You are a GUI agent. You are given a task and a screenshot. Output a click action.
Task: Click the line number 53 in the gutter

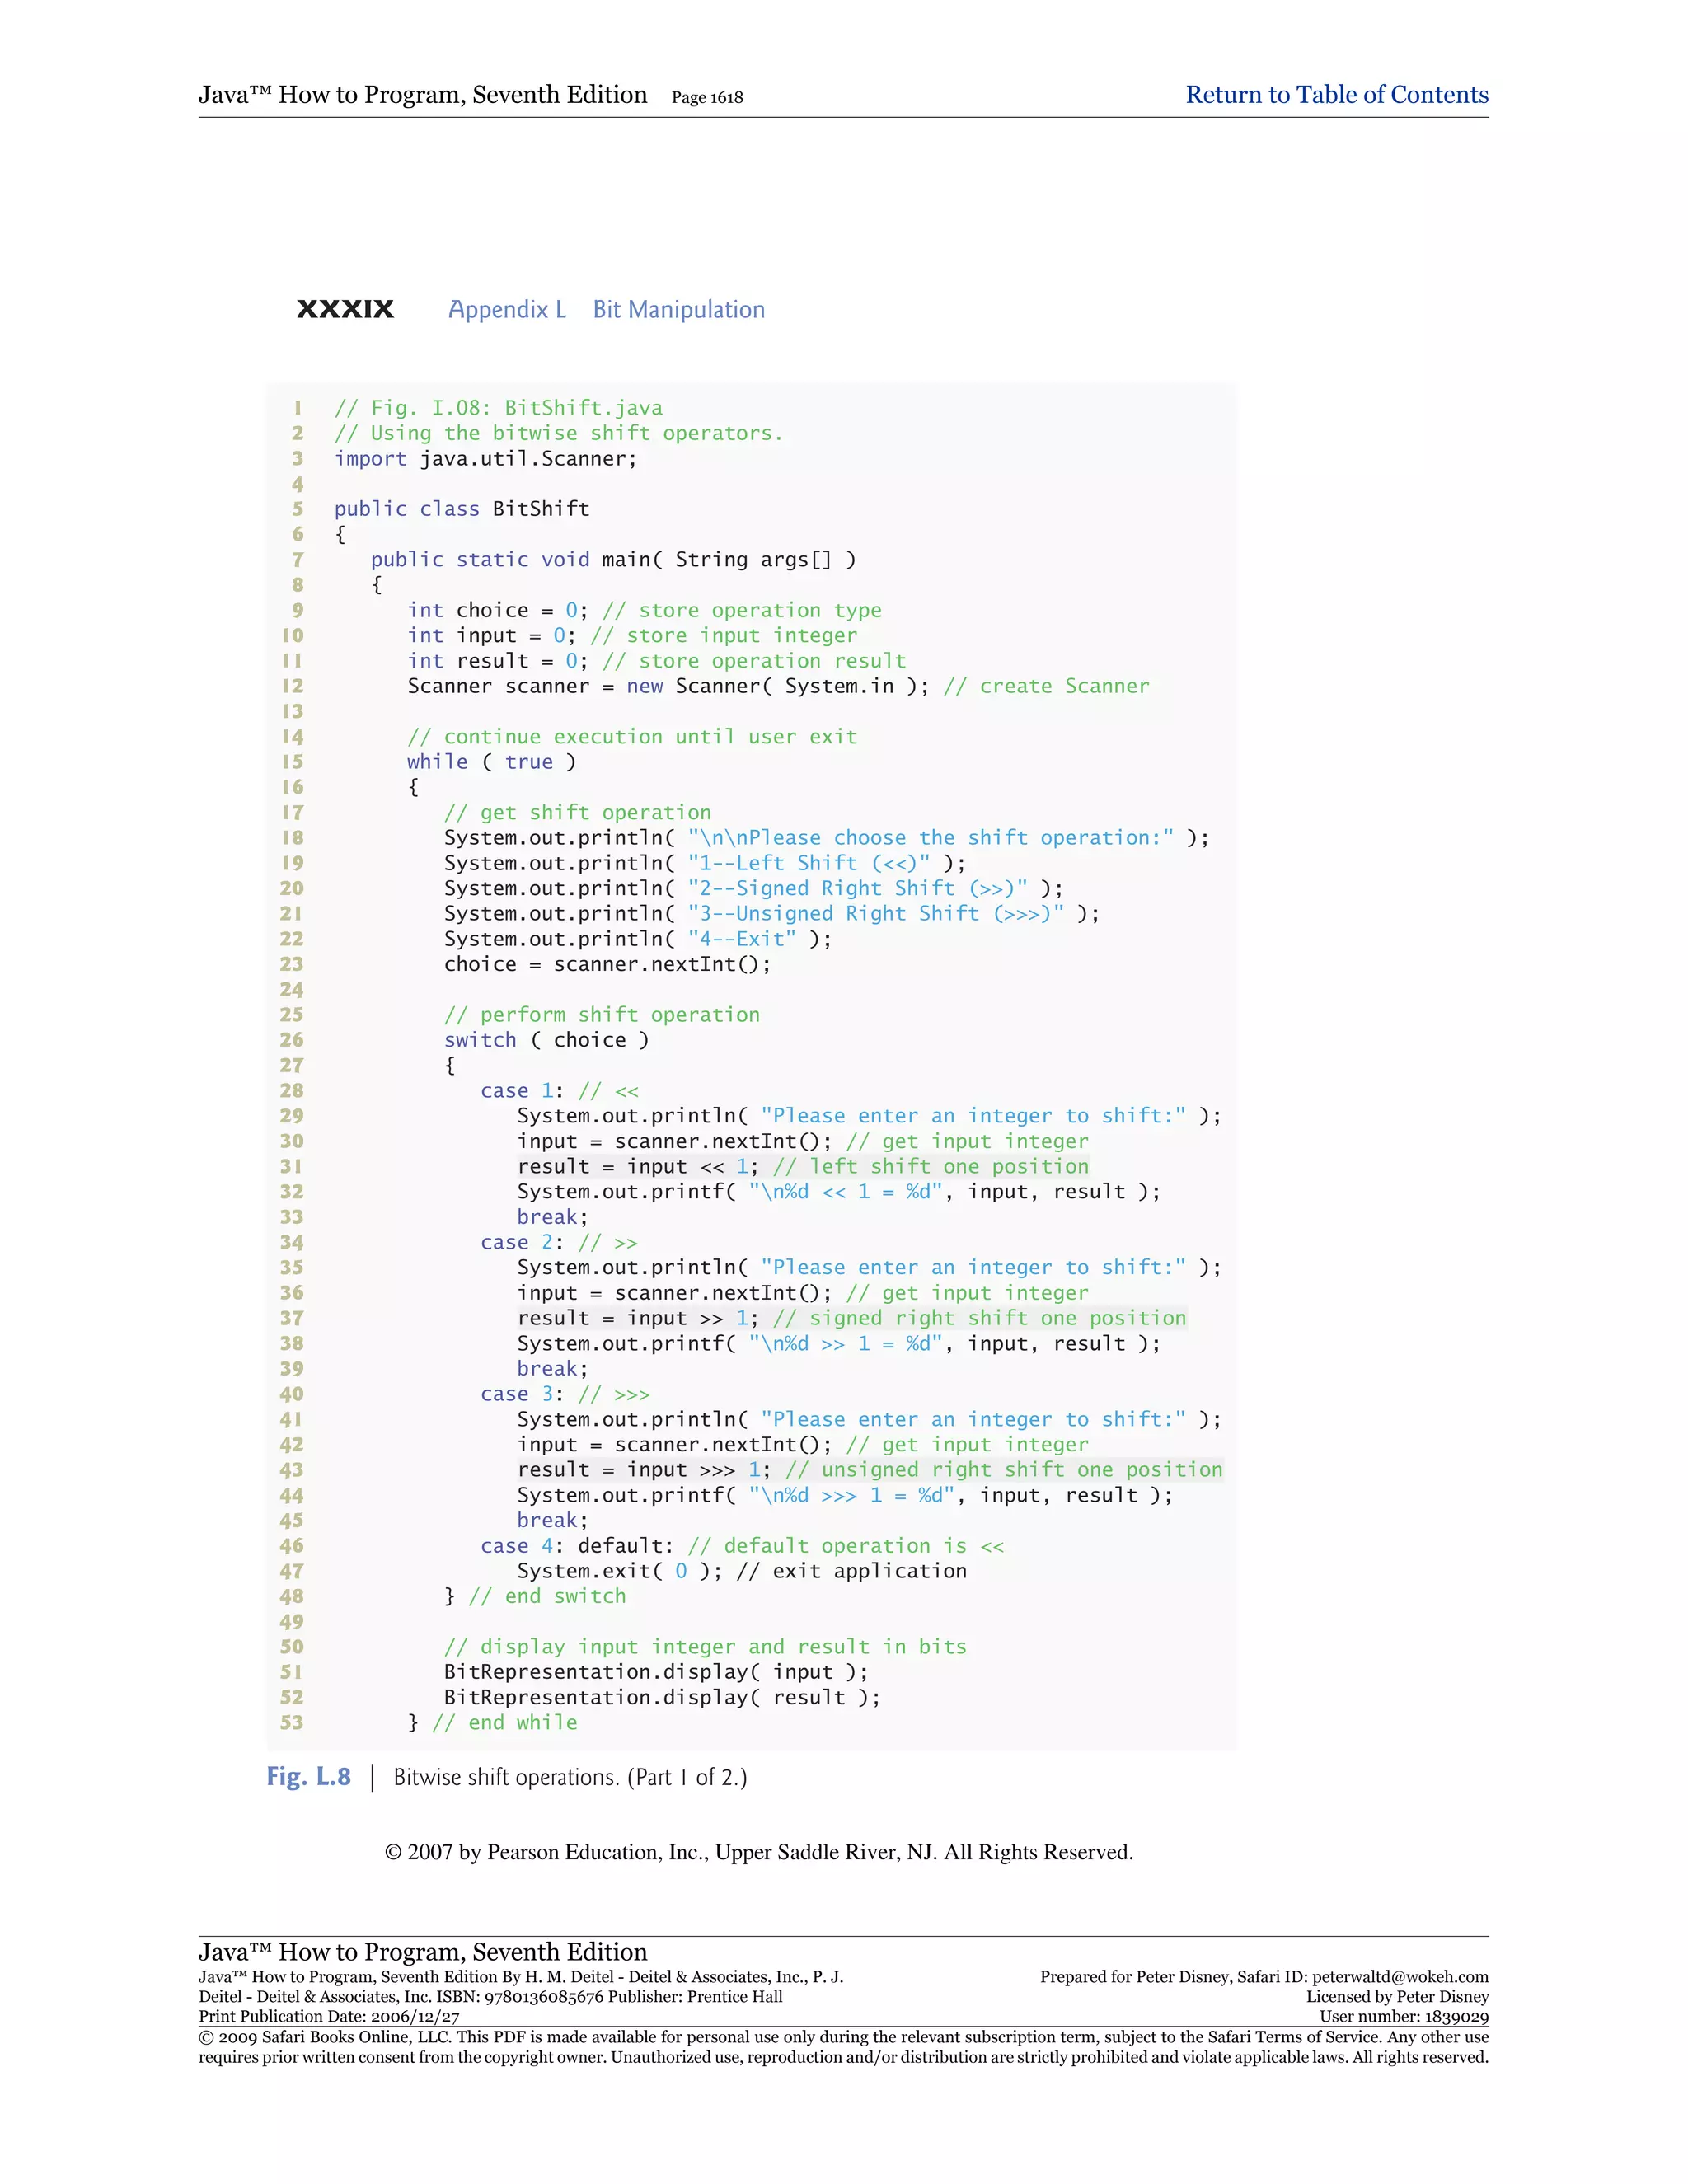(x=291, y=1723)
